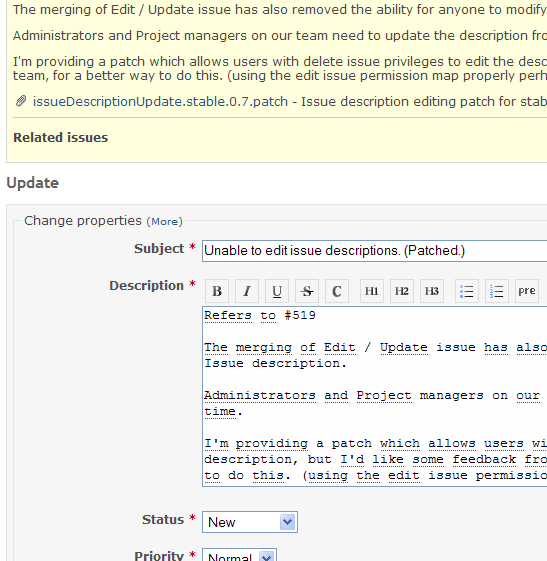This screenshot has height=561, width=547.
Task: Open the Priority dropdown showing Normal
Action: click(x=239, y=555)
